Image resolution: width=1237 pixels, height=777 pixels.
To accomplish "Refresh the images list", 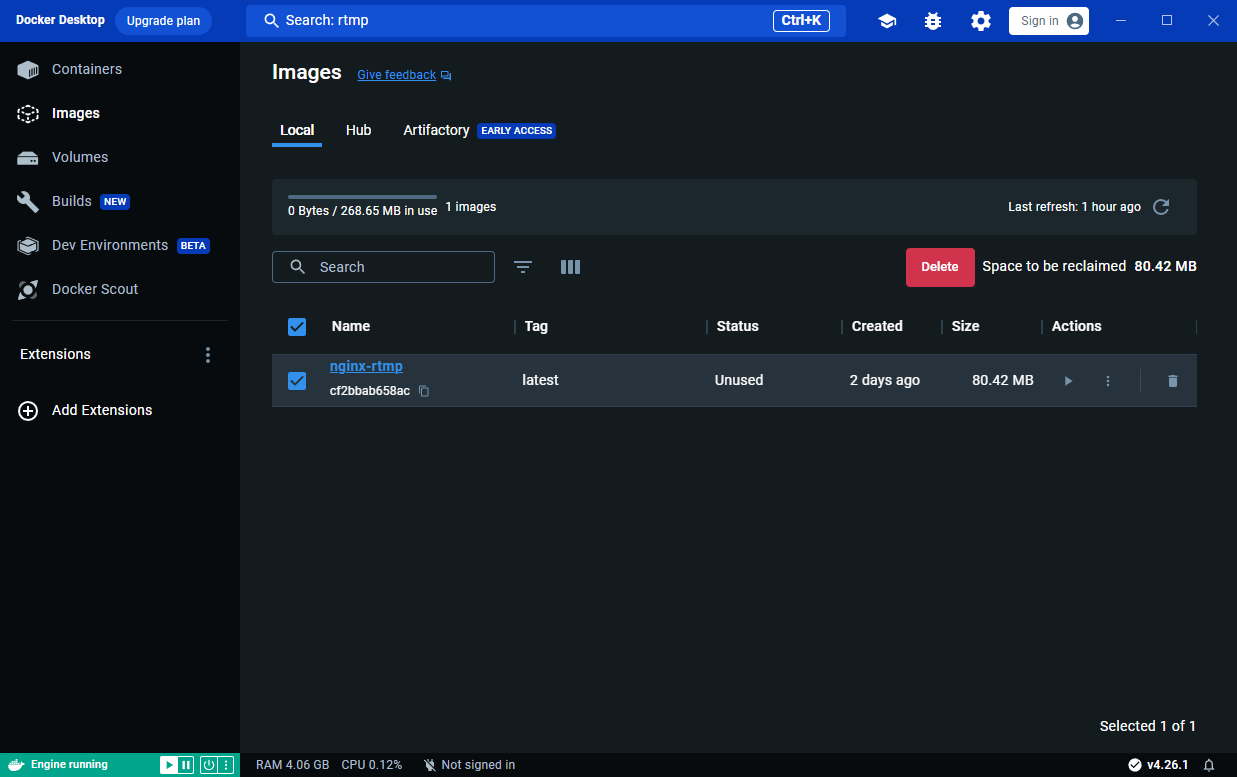I will click(x=1161, y=207).
